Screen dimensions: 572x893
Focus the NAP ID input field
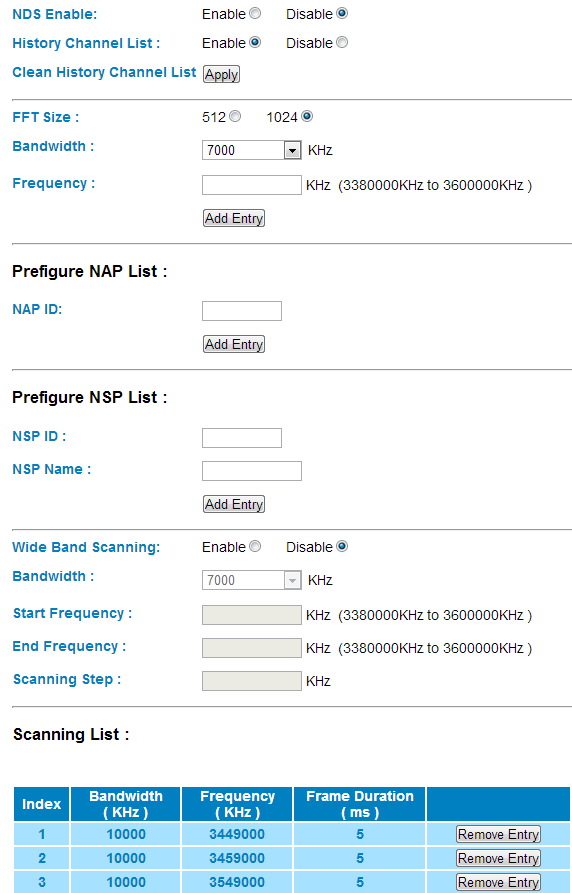coord(242,311)
